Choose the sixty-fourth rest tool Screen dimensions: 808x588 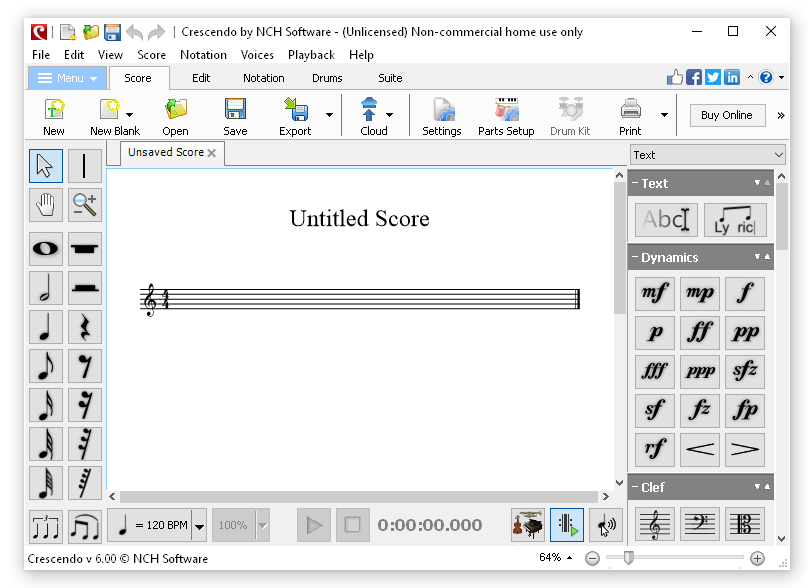(85, 483)
